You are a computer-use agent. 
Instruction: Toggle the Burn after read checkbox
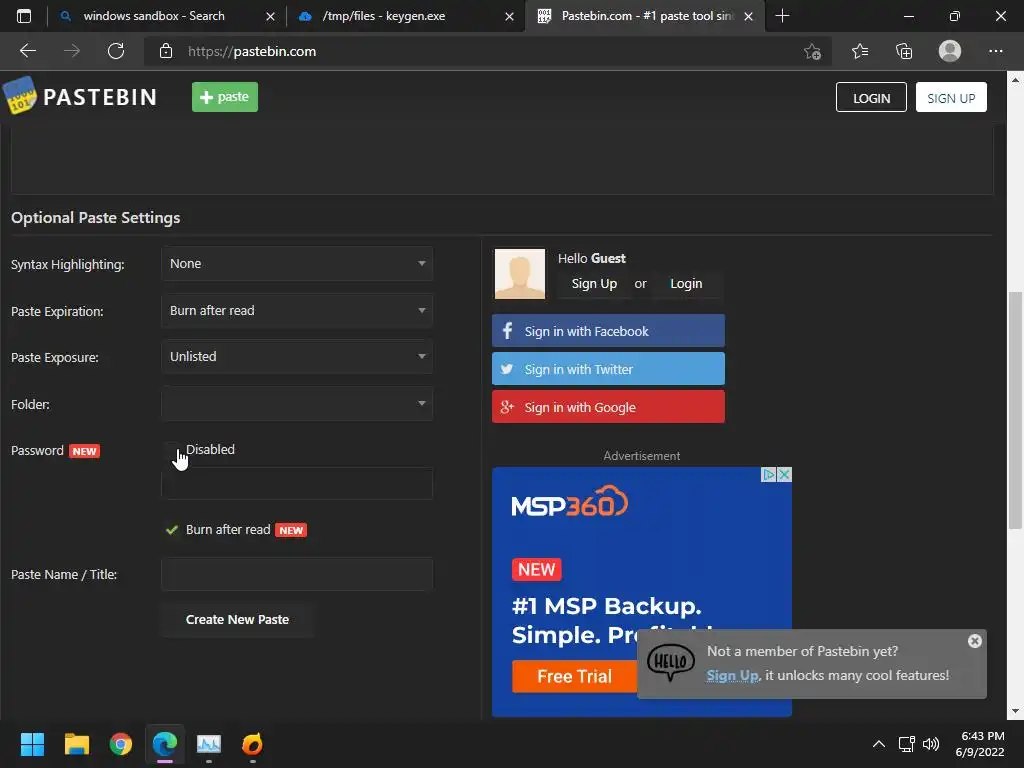point(172,530)
